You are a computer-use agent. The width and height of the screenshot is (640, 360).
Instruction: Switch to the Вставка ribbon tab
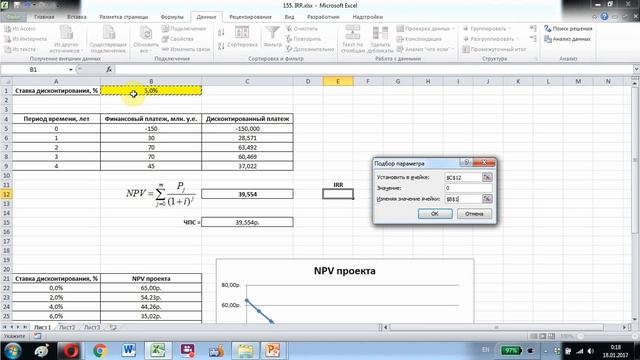pos(77,17)
